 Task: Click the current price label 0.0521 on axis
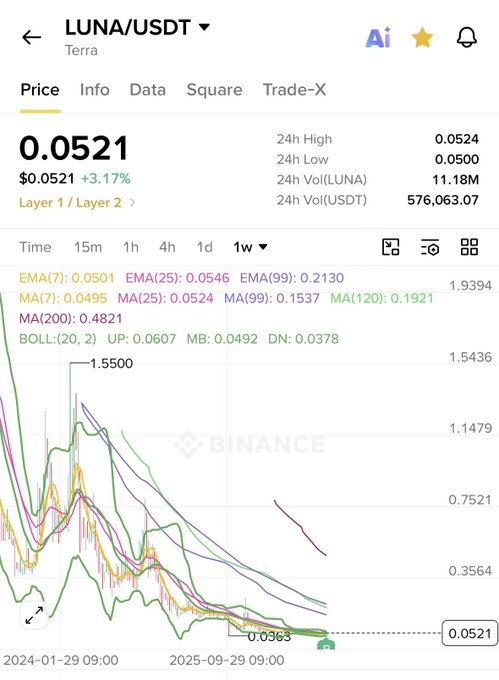(470, 633)
